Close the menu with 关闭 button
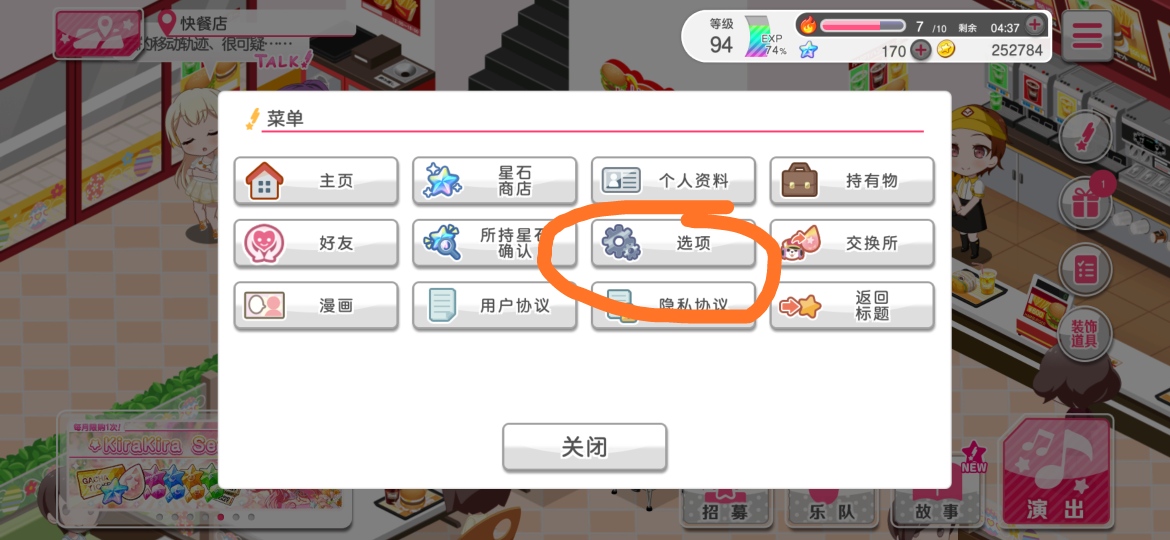Image resolution: width=1170 pixels, height=540 pixels. point(584,448)
